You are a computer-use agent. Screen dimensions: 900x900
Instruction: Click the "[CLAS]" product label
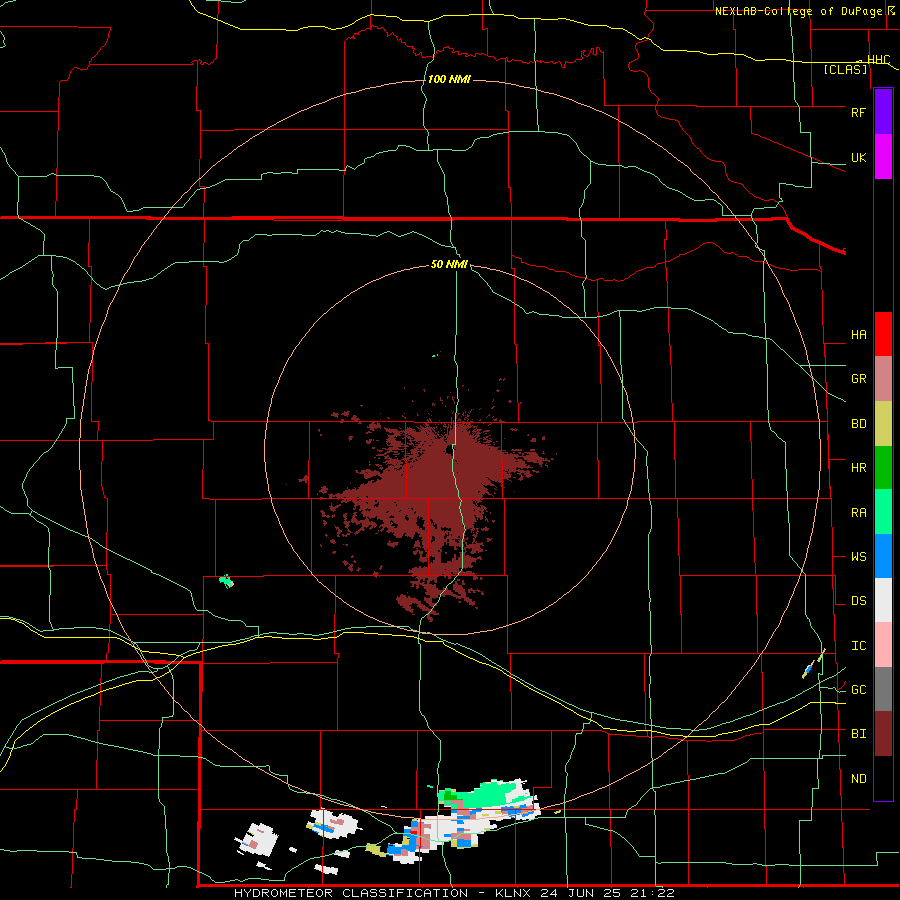[x=845, y=69]
